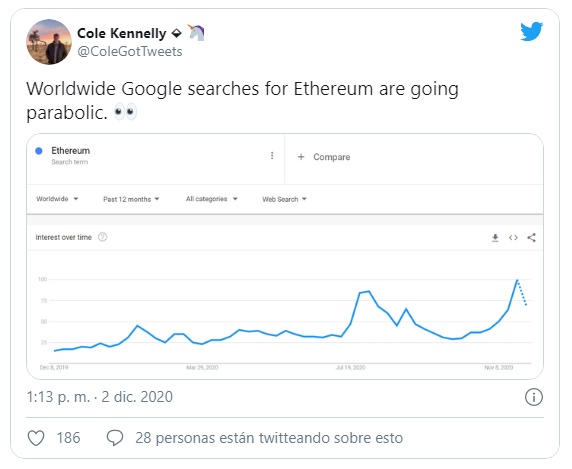Expand the Web Search type dropdown
572x469 pixels.
point(285,199)
